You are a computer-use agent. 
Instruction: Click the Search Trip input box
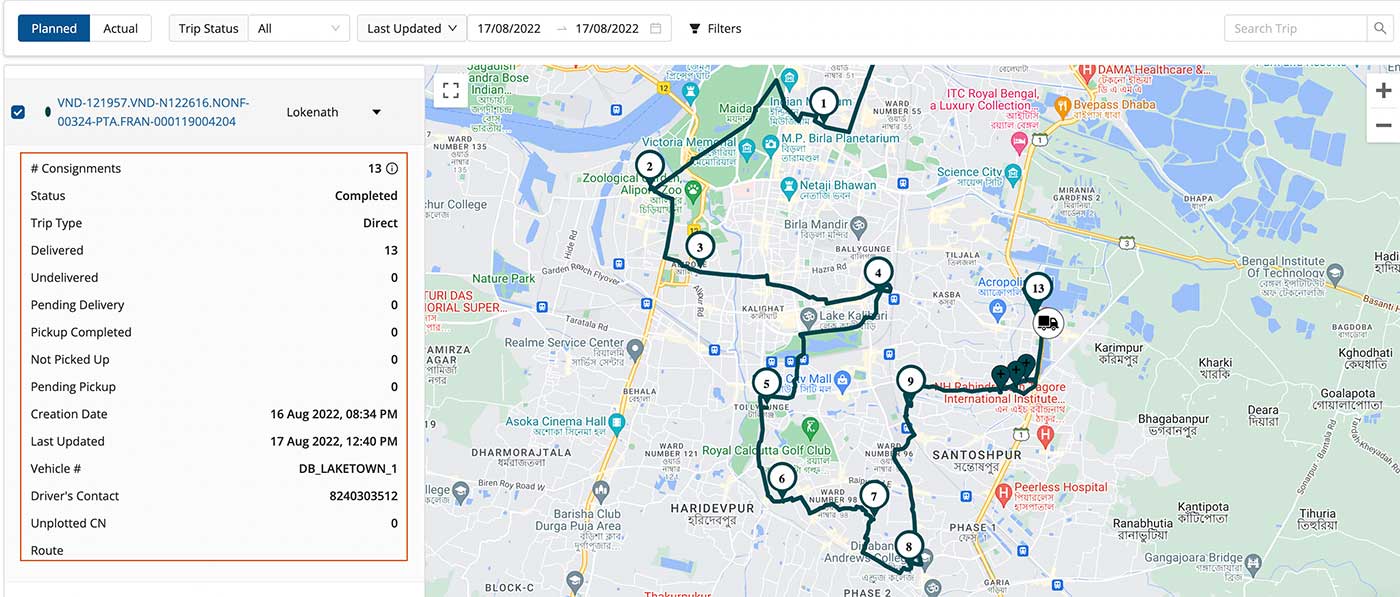[x=1295, y=28]
